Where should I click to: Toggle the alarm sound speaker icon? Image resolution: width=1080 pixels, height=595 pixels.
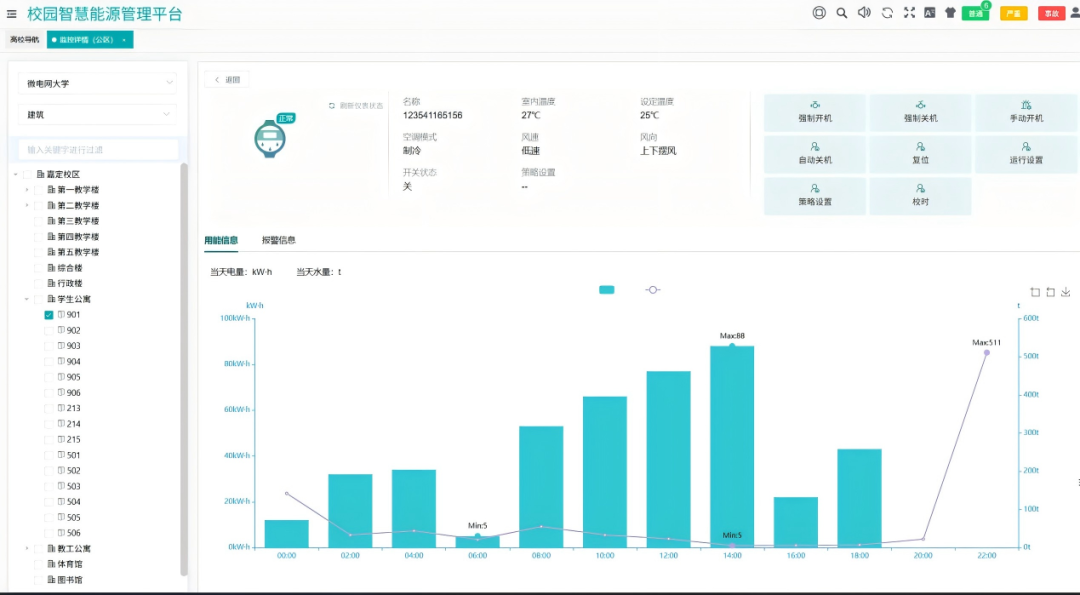click(x=864, y=13)
